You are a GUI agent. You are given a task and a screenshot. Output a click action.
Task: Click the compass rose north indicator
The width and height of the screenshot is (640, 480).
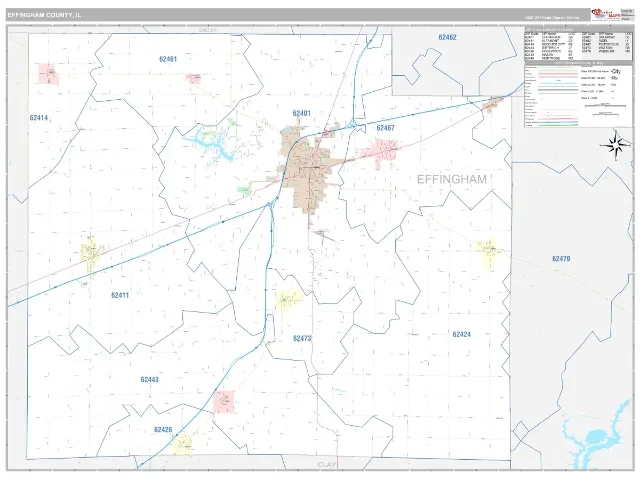[616, 144]
